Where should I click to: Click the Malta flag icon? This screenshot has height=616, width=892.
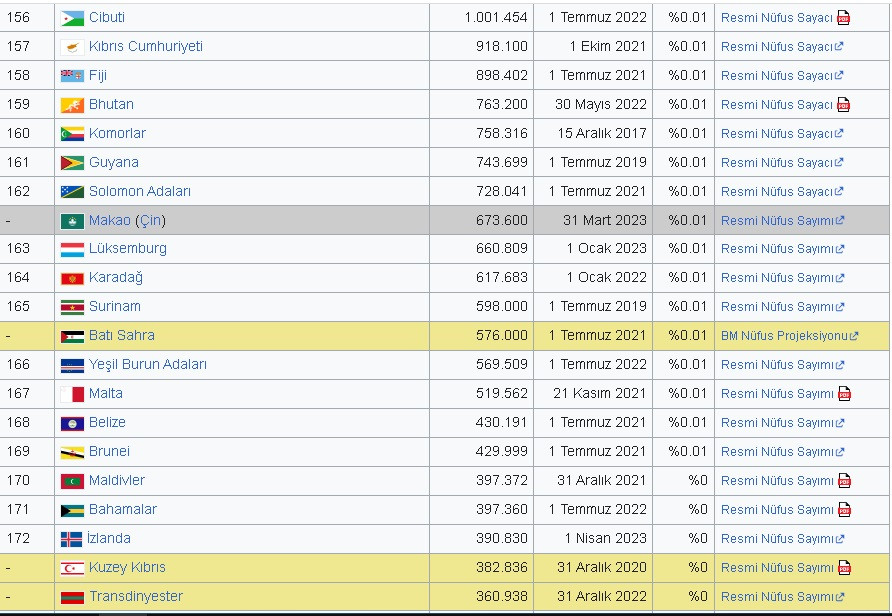coord(71,394)
